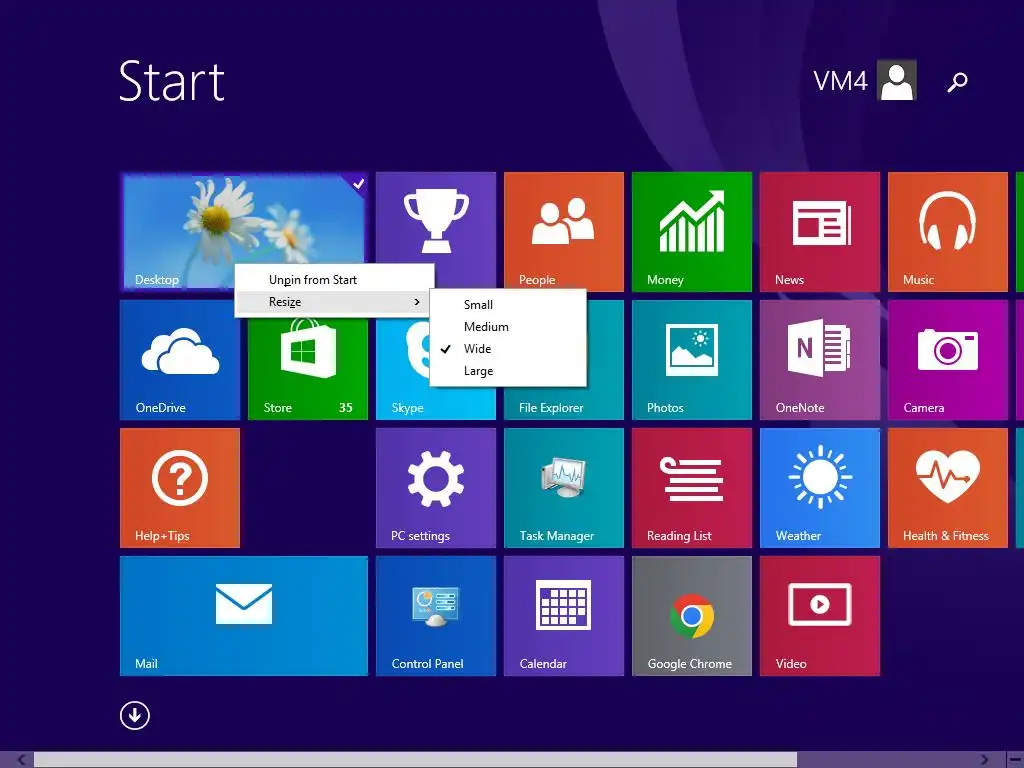Click the scrollbar left arrow
The width and height of the screenshot is (1024, 768).
coord(21,760)
